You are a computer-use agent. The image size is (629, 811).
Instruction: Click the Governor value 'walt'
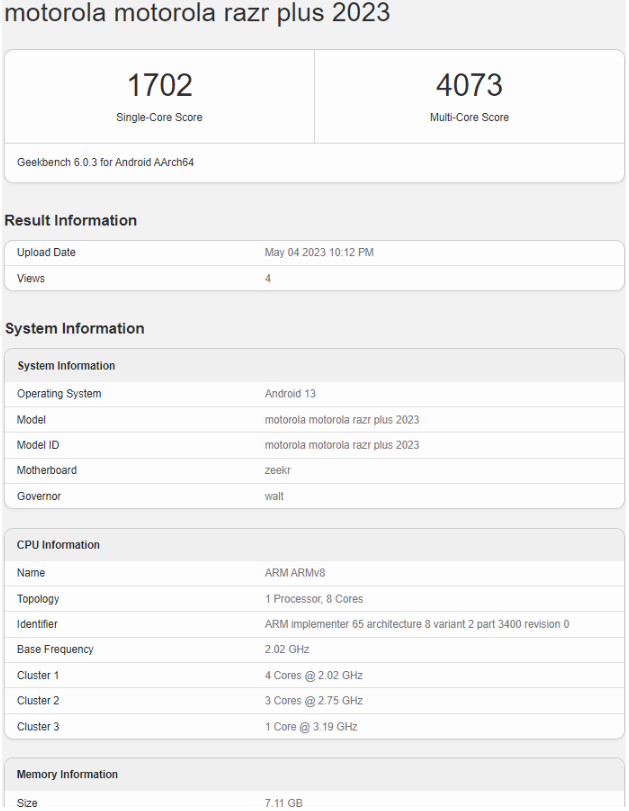274,496
